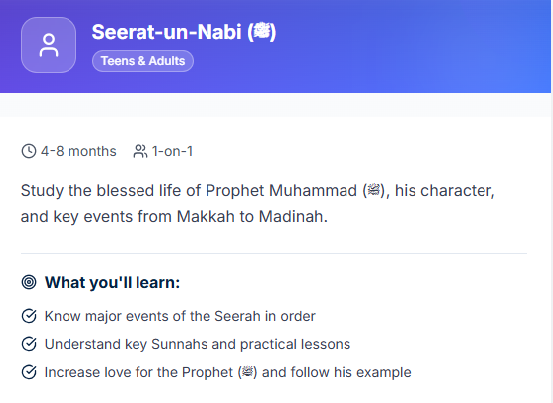Click the divider line above What you'll learn
This screenshot has width=553, height=403.
click(x=274, y=253)
